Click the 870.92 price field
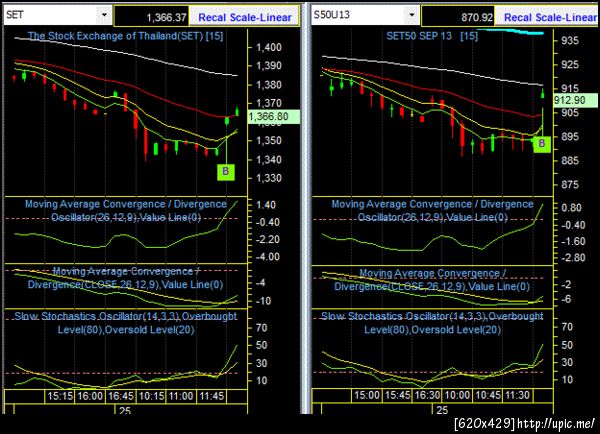Image resolution: width=600 pixels, height=434 pixels. pyautogui.click(x=458, y=17)
